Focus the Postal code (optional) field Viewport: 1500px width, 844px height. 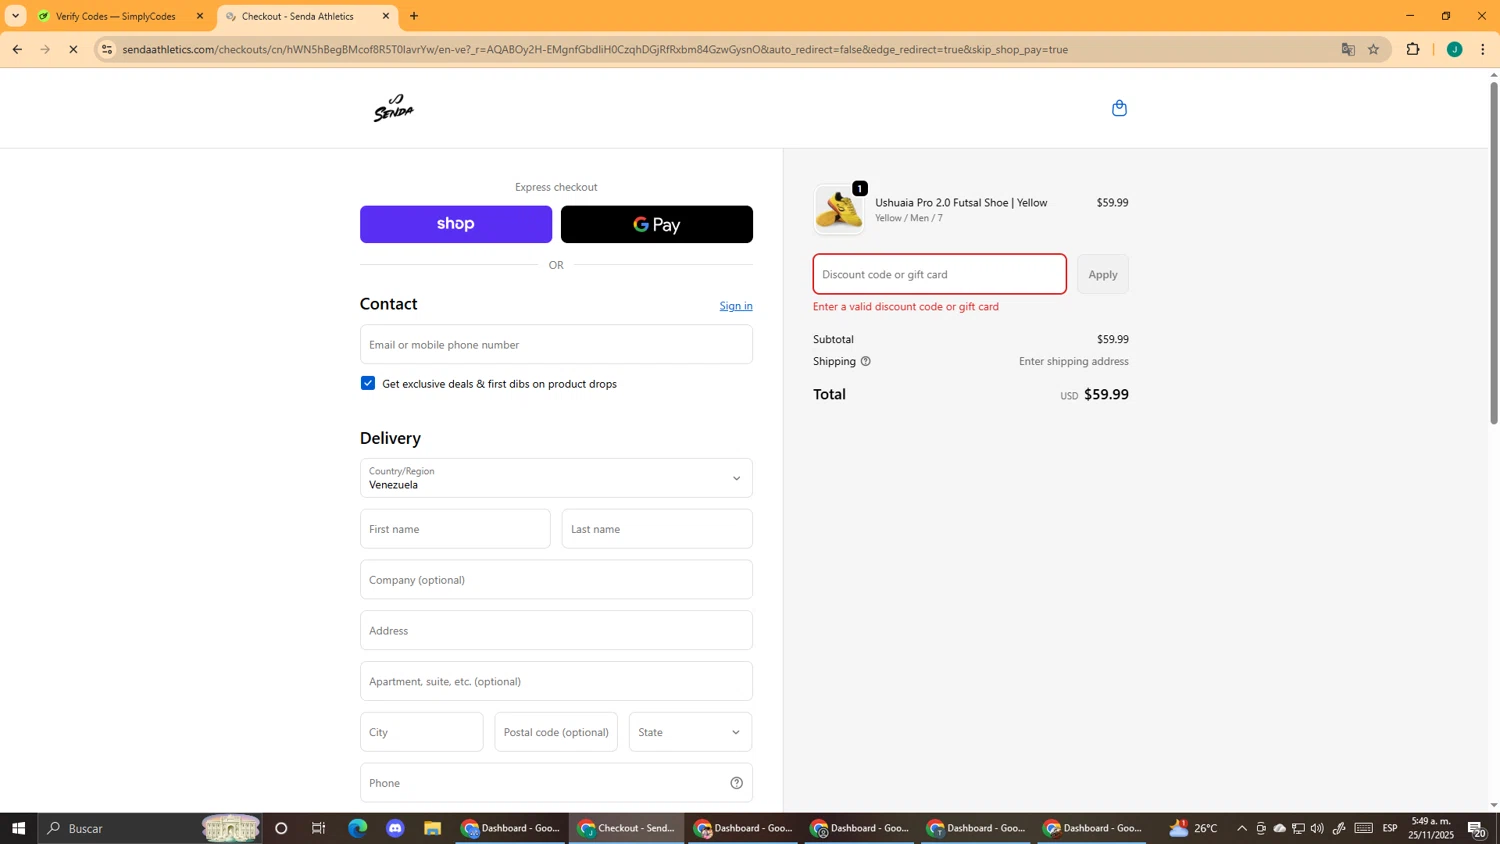(x=556, y=732)
